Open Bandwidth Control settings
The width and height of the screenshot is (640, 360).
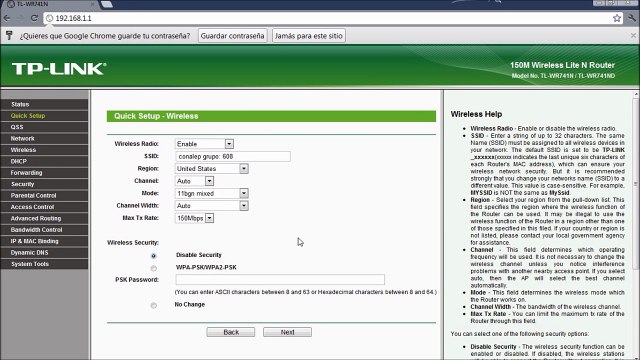click(44, 230)
